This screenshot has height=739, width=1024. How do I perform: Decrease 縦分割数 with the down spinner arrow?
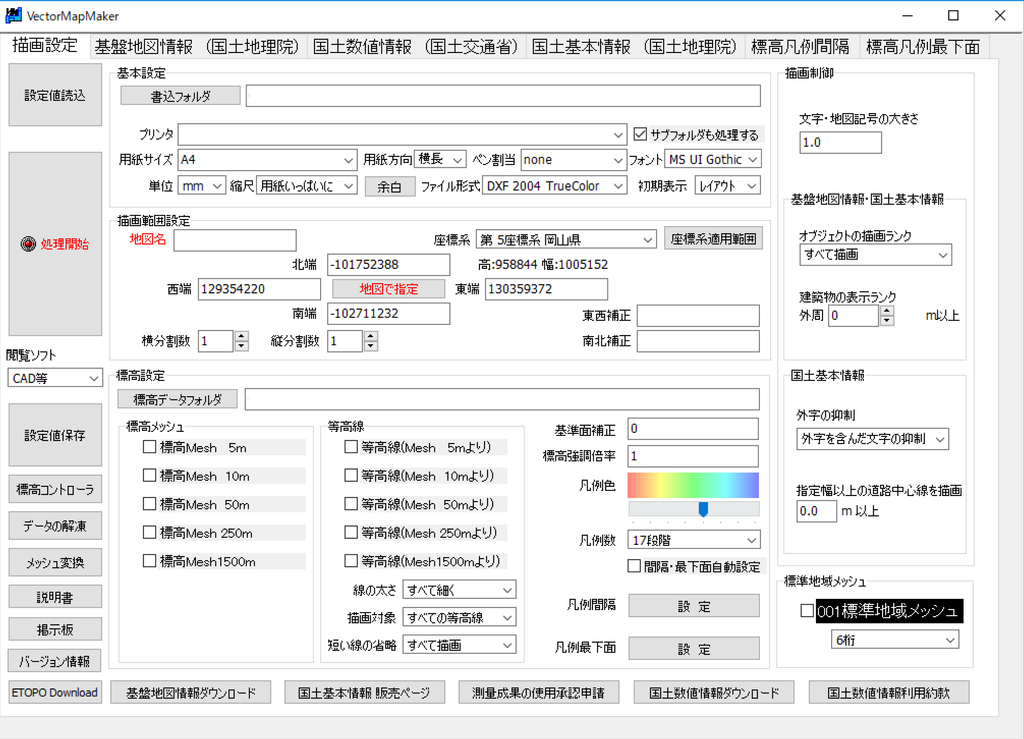pos(371,347)
